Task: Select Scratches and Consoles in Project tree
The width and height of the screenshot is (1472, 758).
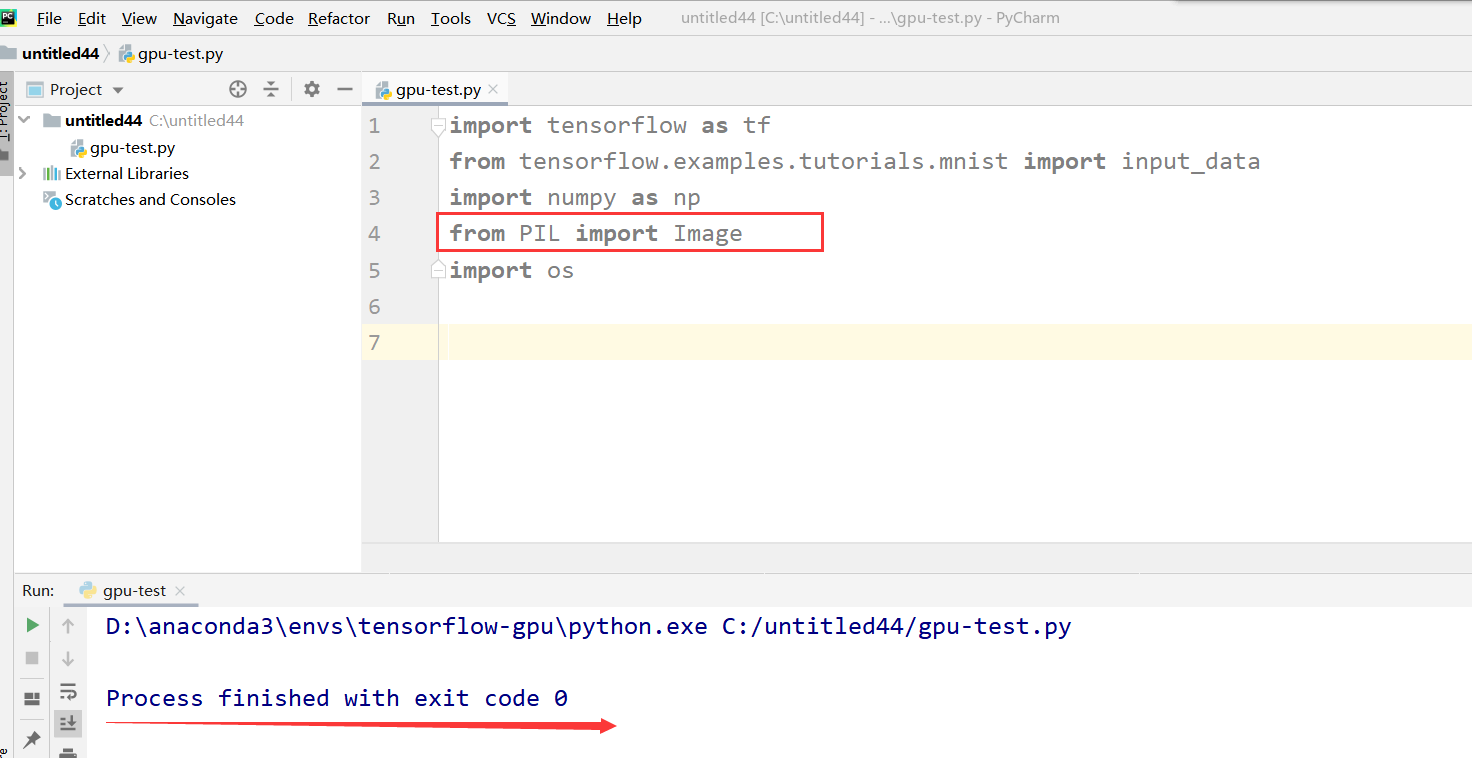Action: tap(148, 199)
